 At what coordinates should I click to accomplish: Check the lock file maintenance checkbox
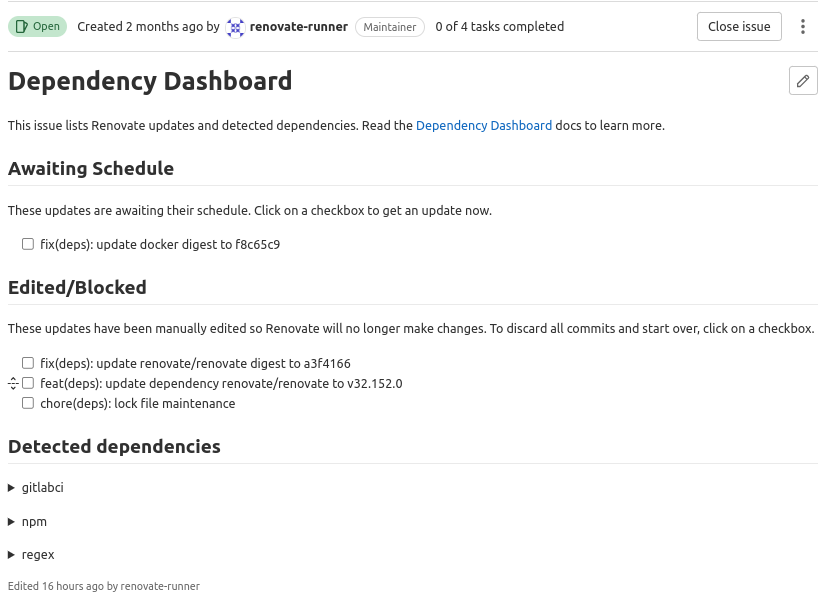[x=27, y=402]
